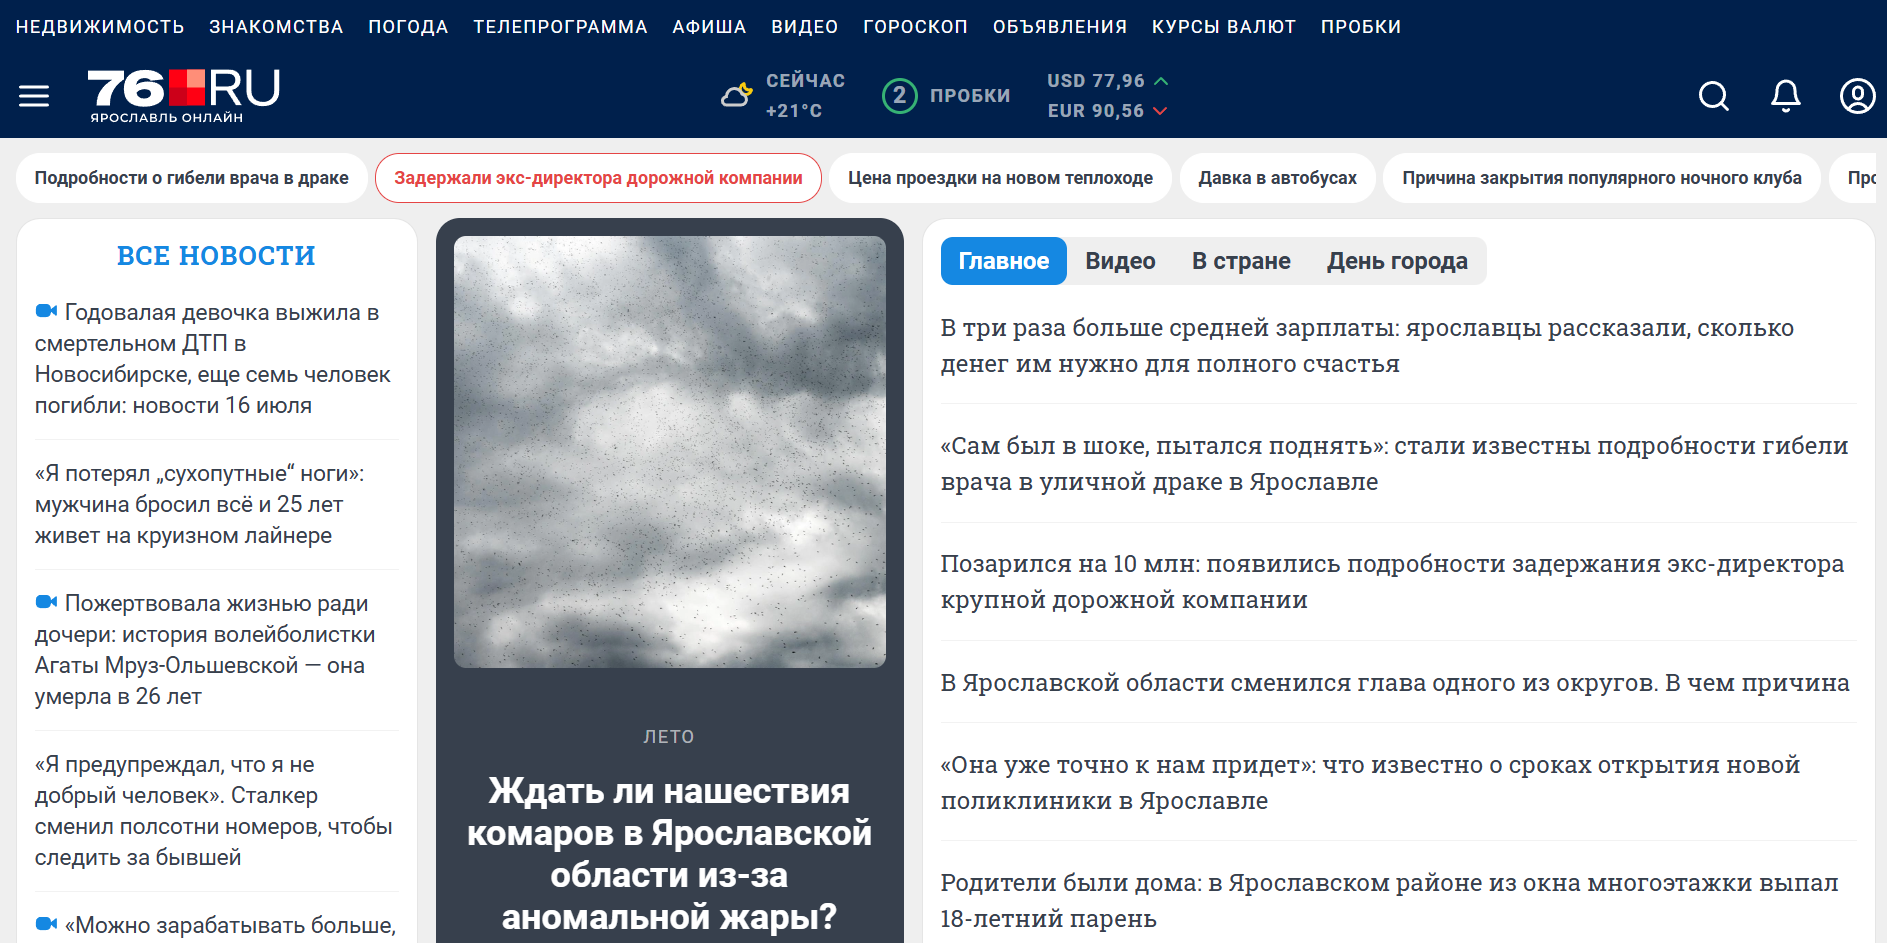Click video icon beside Пожертвовала жизнью headline
The height and width of the screenshot is (943, 1887).
coord(46,602)
